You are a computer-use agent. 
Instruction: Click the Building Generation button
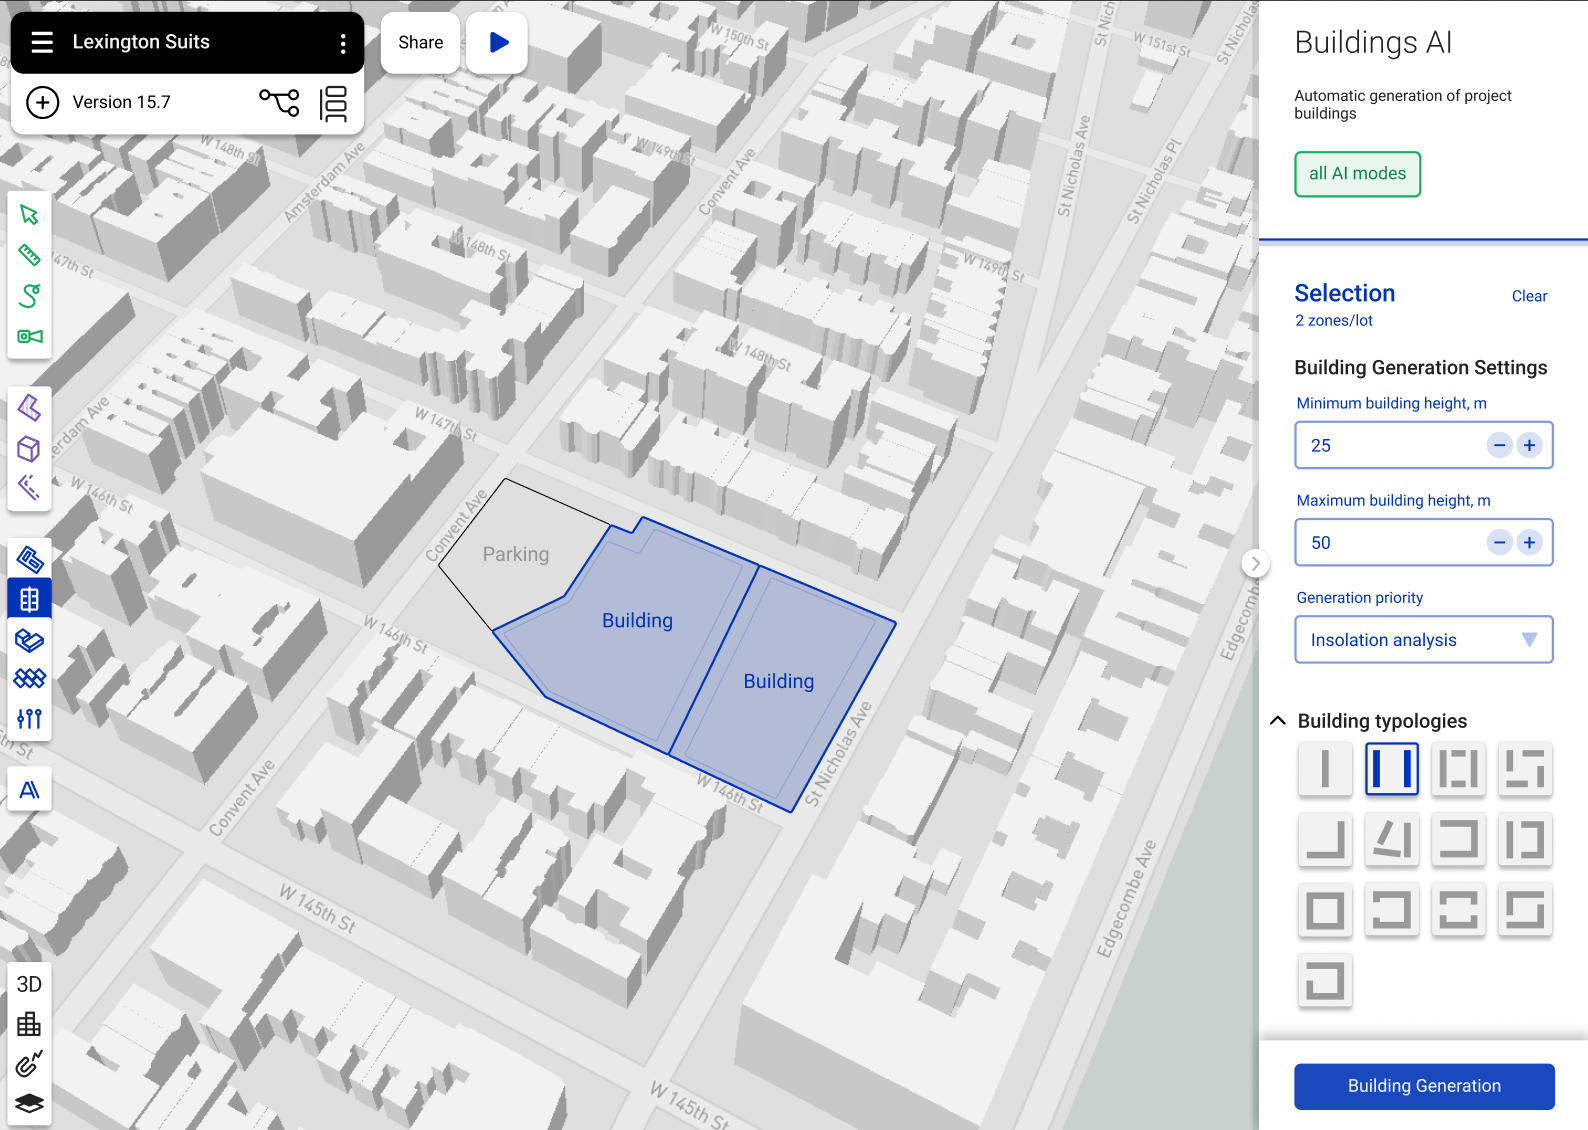1423,1086
